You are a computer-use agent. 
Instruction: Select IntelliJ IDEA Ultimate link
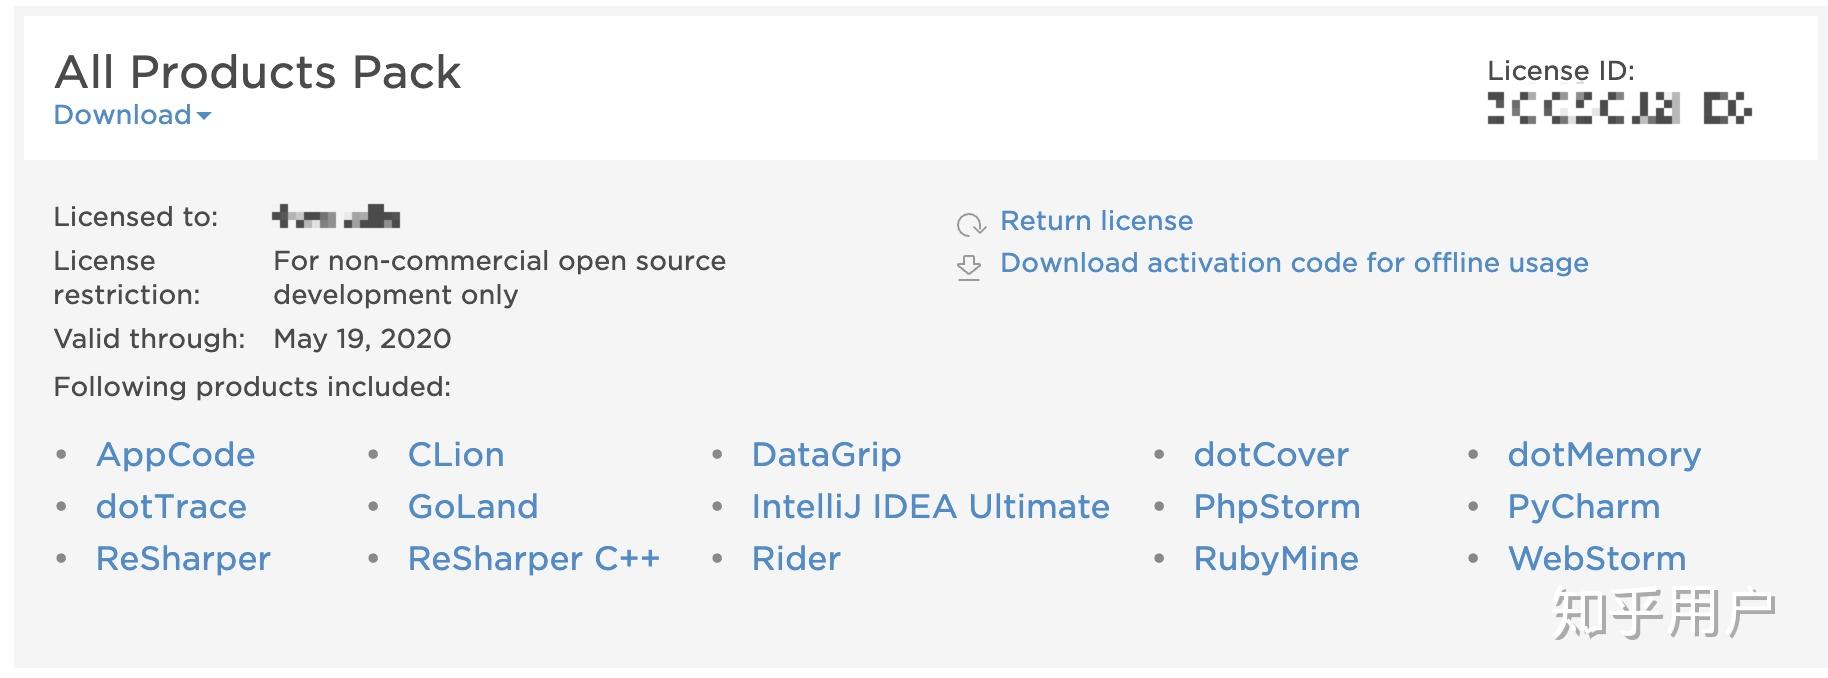click(x=930, y=507)
